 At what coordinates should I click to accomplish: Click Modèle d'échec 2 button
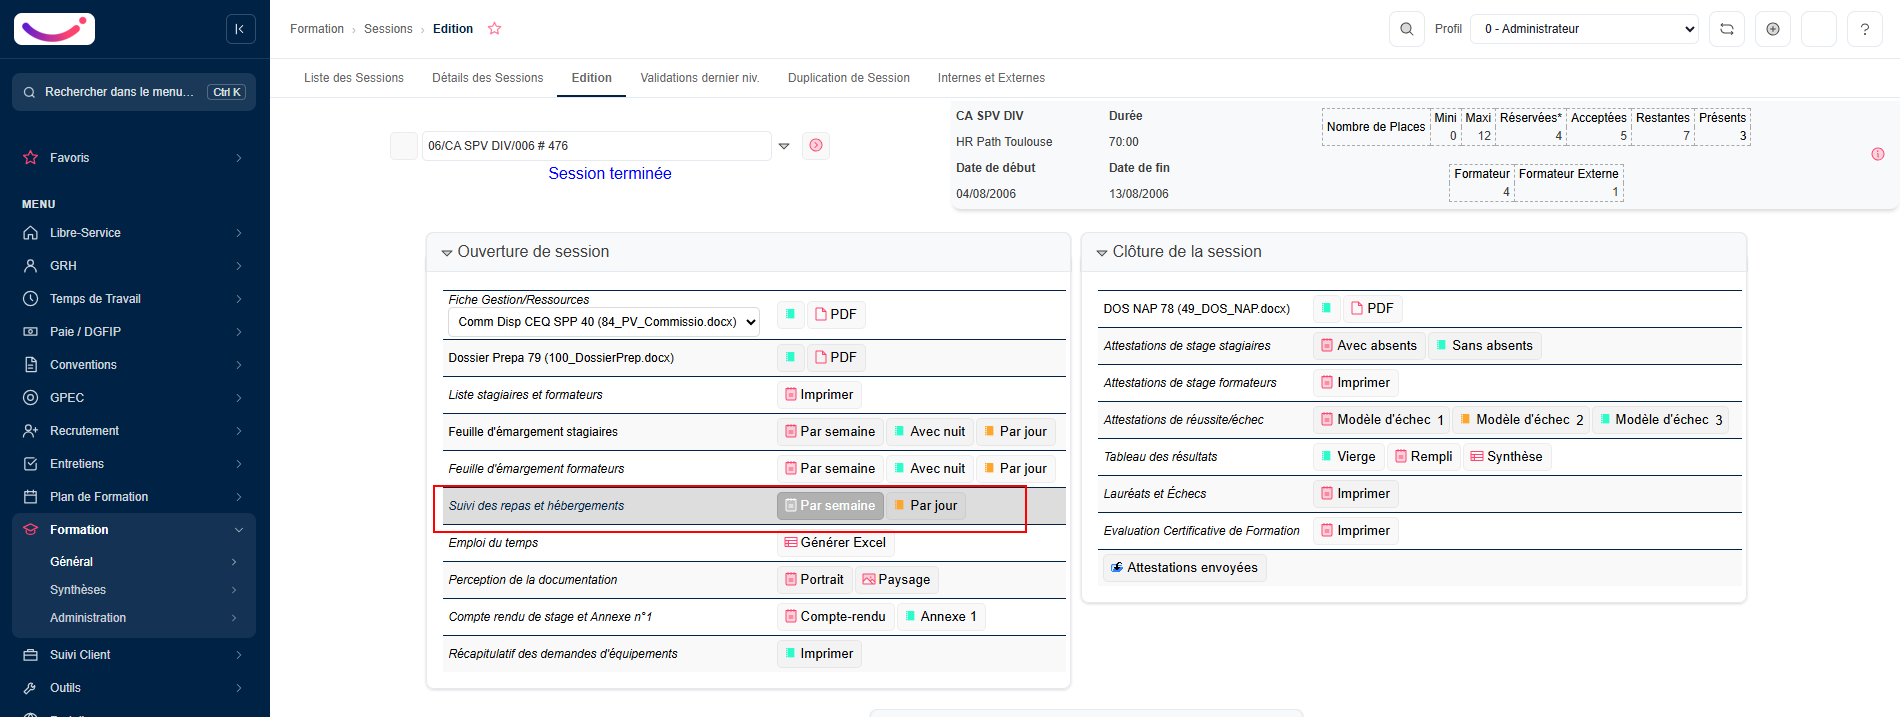(x=1521, y=419)
